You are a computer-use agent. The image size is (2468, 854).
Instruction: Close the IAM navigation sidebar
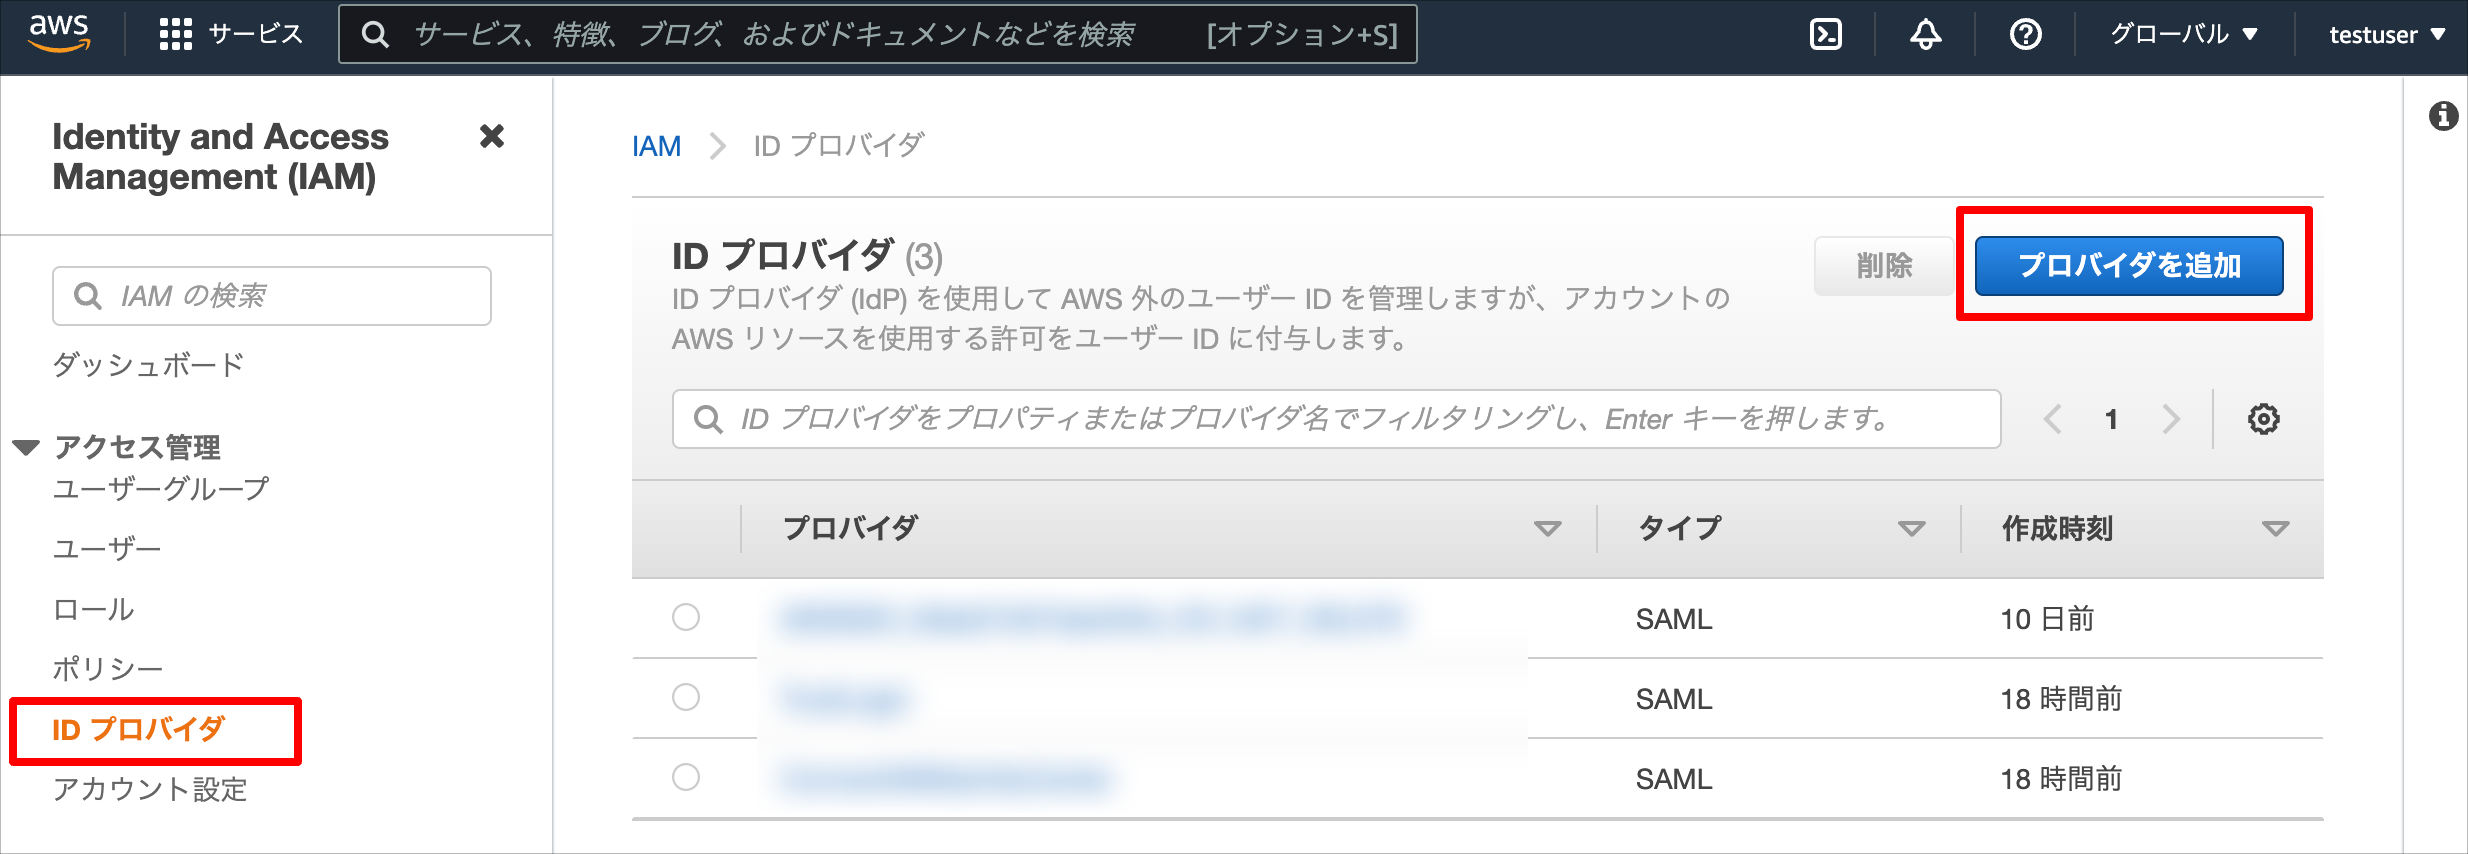point(492,136)
